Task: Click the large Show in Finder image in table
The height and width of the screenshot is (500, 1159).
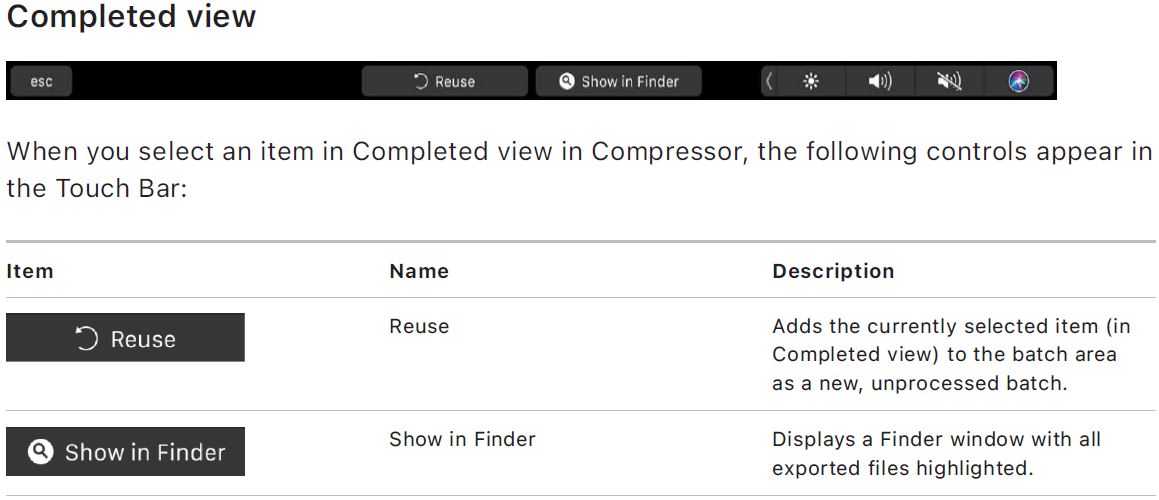Action: [x=125, y=452]
